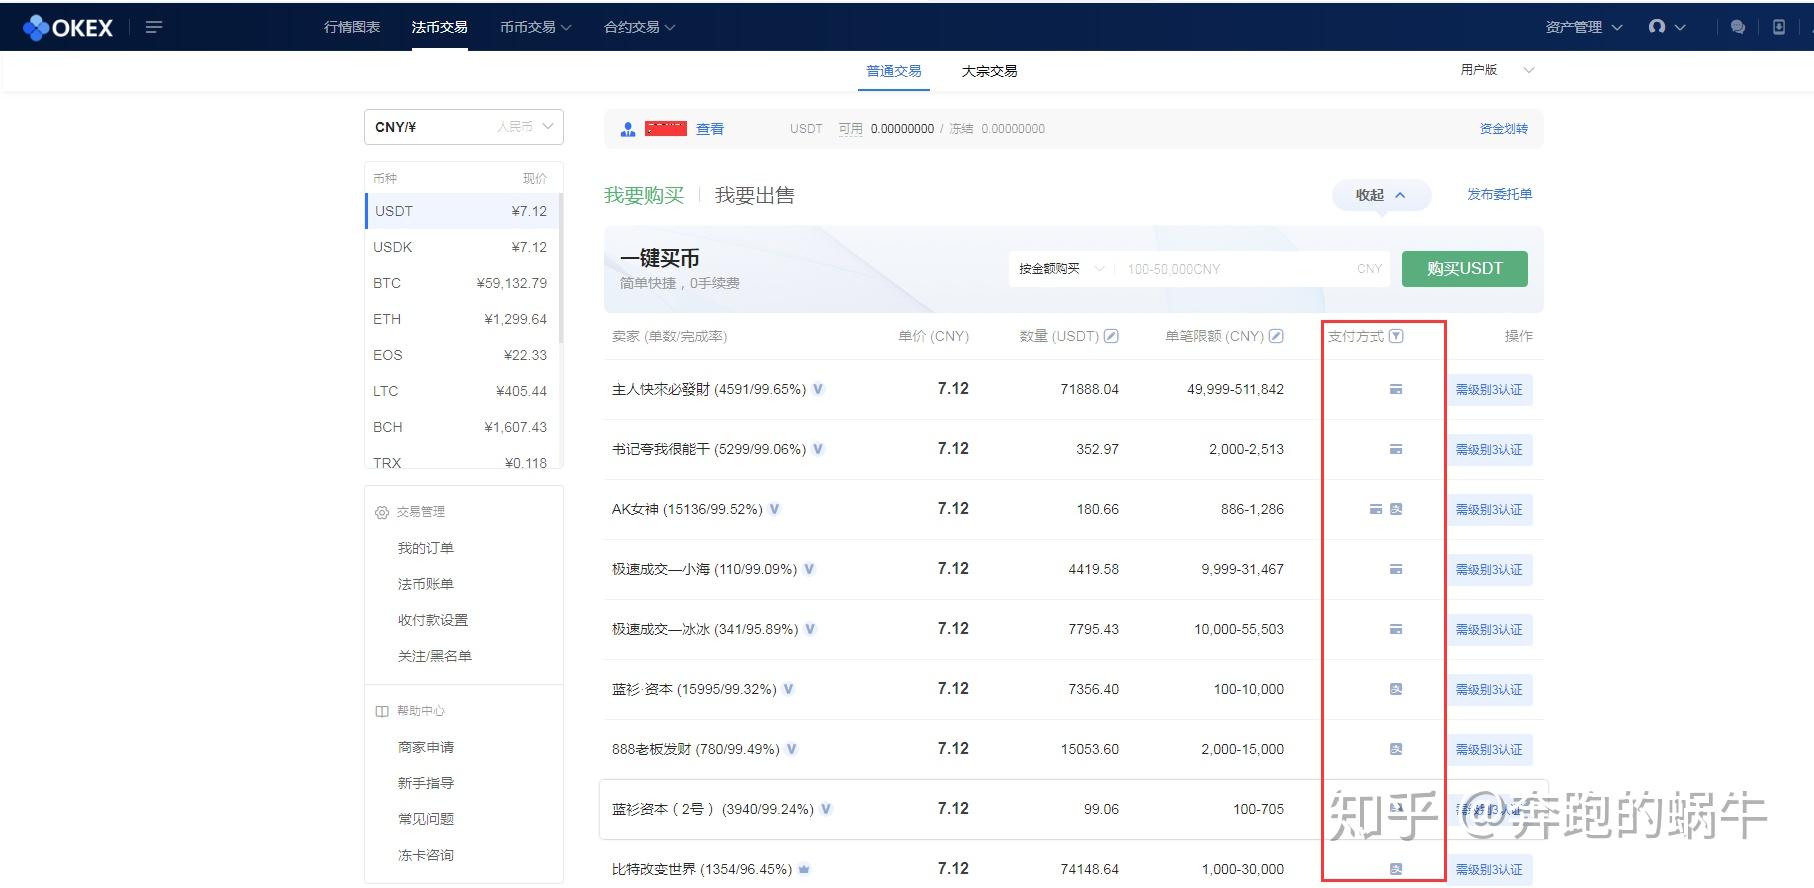Open 收付款设置 in the sidebar
This screenshot has height=888, width=1814.
pyautogui.click(x=433, y=620)
